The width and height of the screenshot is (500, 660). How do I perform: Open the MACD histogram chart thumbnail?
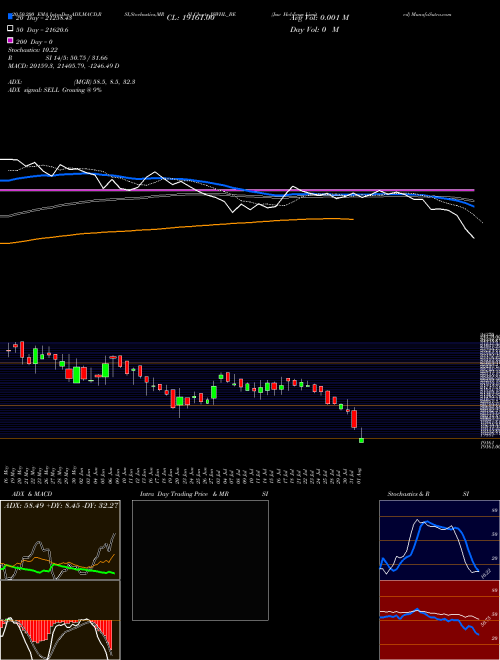pos(60,620)
